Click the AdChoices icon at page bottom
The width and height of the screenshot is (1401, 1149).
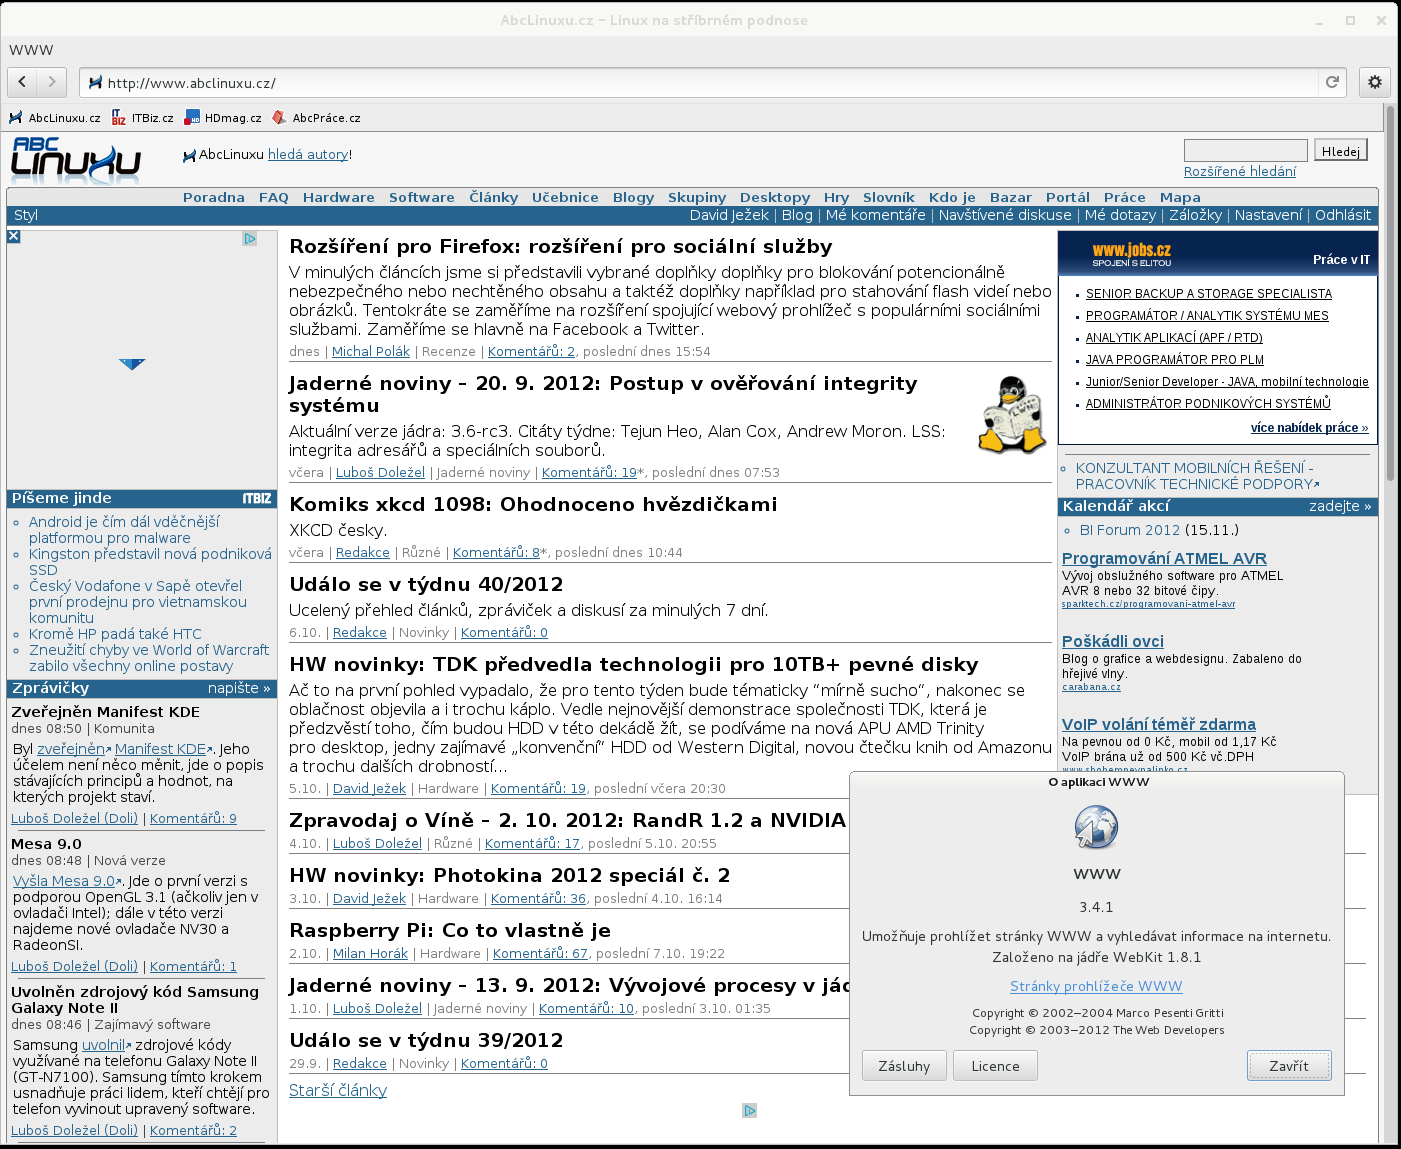tap(749, 1110)
